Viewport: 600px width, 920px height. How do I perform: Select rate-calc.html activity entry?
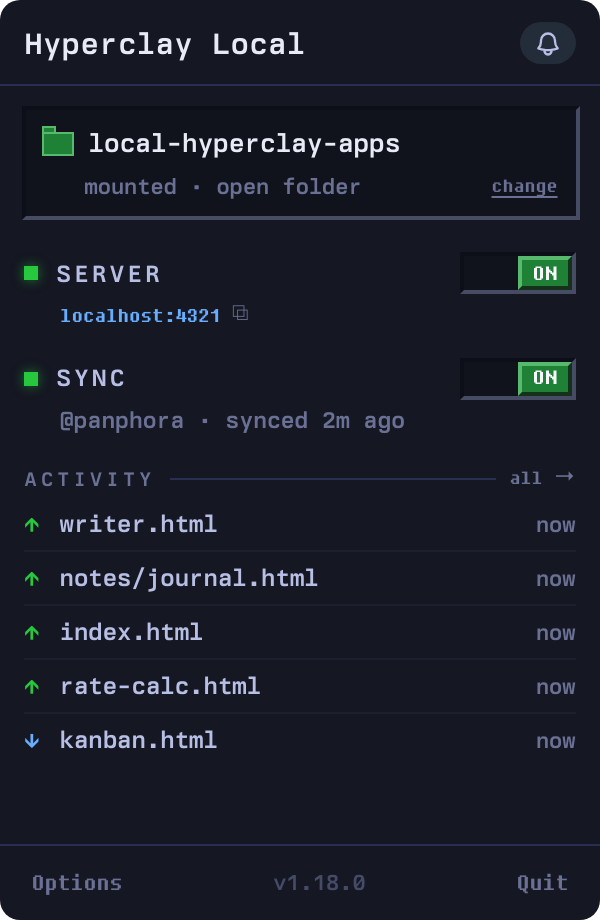pyautogui.click(x=300, y=686)
